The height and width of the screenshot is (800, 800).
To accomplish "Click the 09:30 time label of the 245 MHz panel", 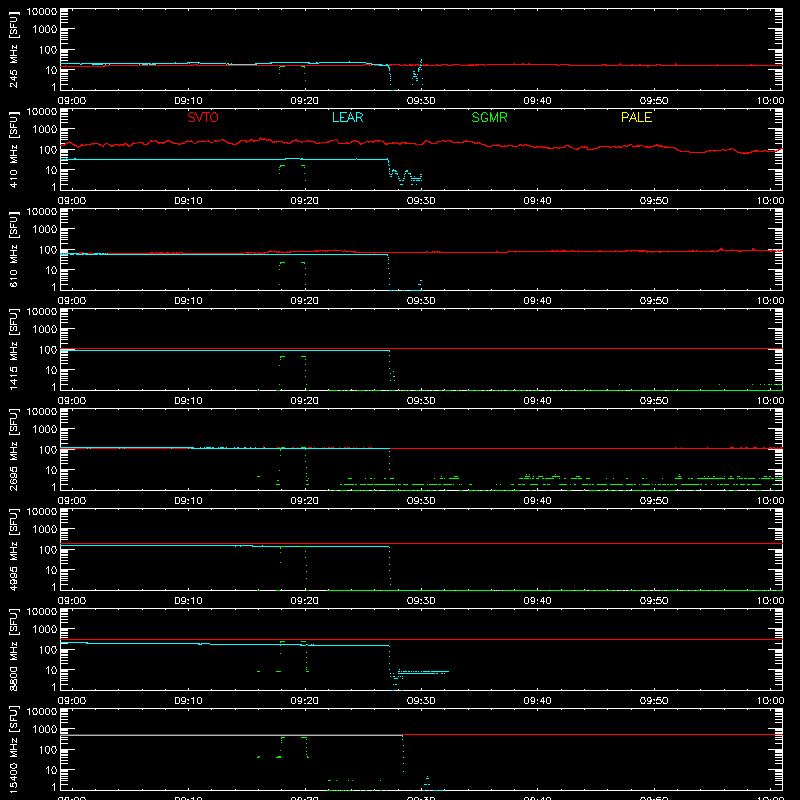I will 421,101.
